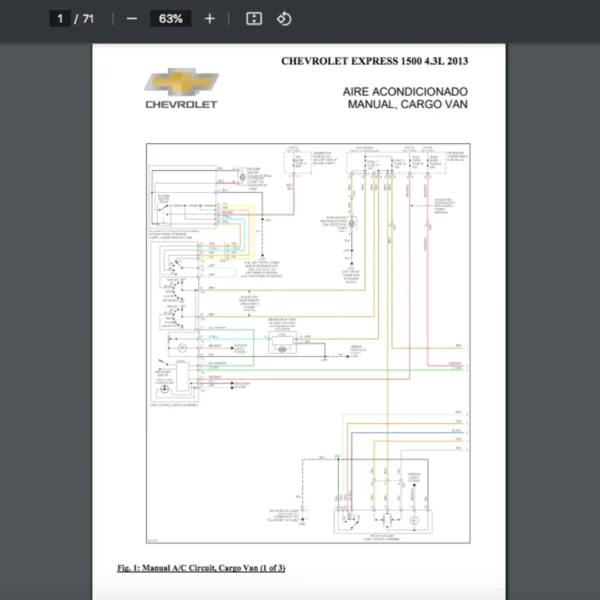
Task: Rotate the document with the rotate icon
Action: [283, 19]
